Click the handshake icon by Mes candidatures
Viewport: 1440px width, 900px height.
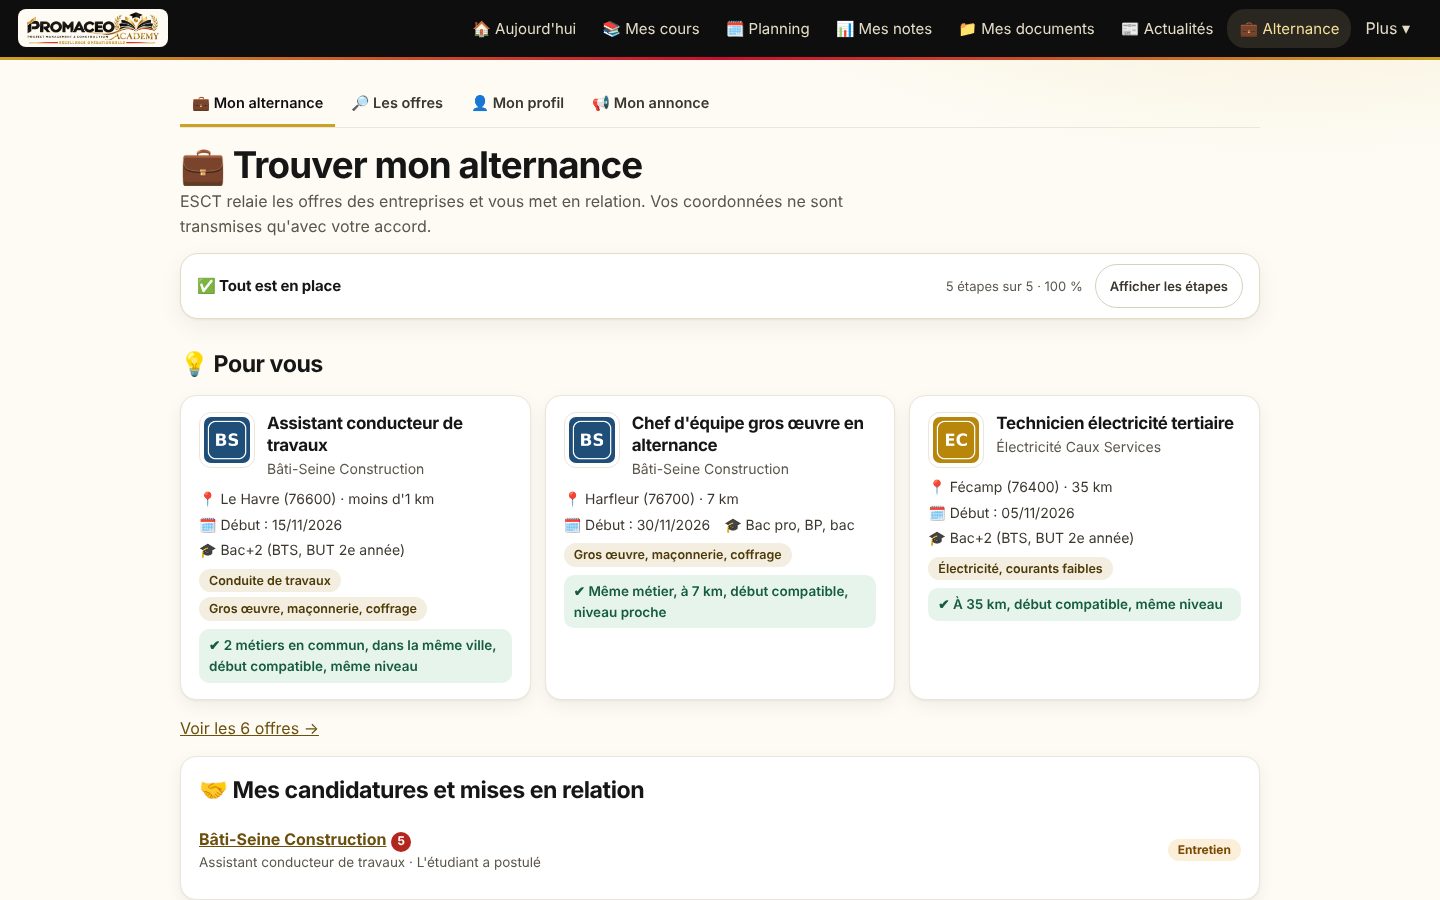coord(213,790)
